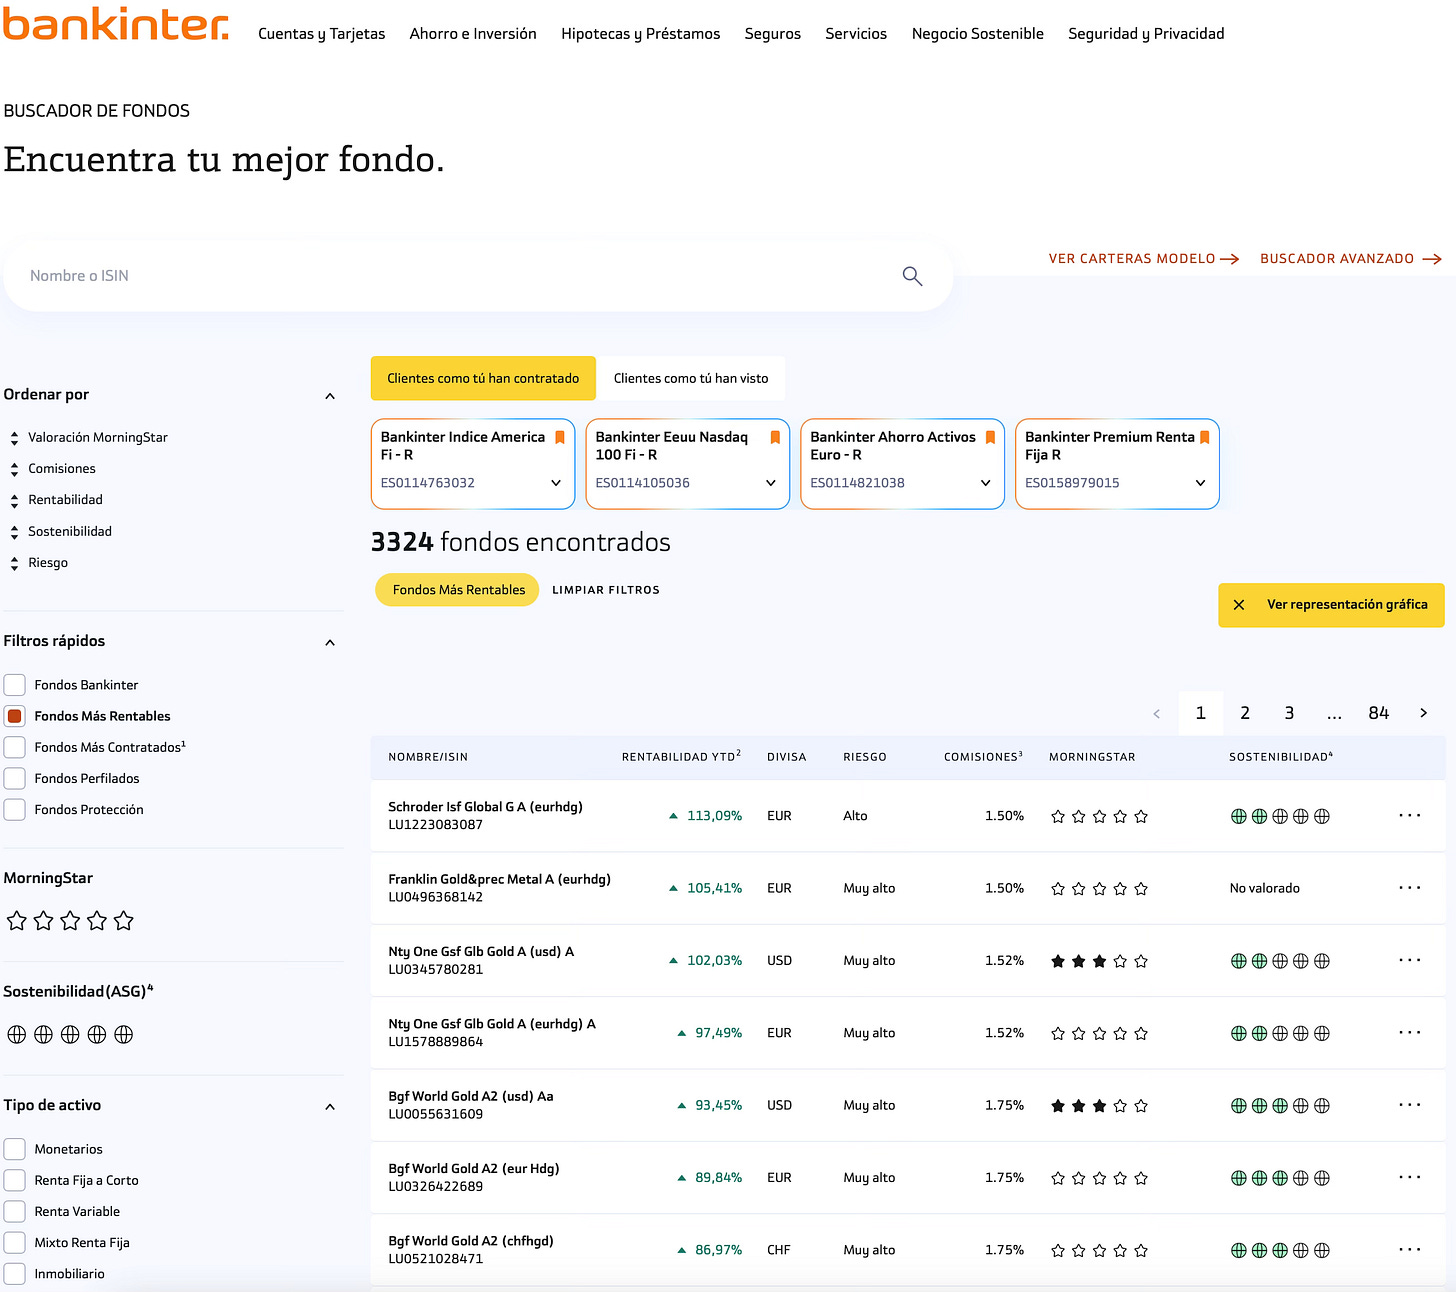Select fifth globe in Sostenibilidad (ASG) filter
This screenshot has height=1292, width=1456.
pos(124,1034)
